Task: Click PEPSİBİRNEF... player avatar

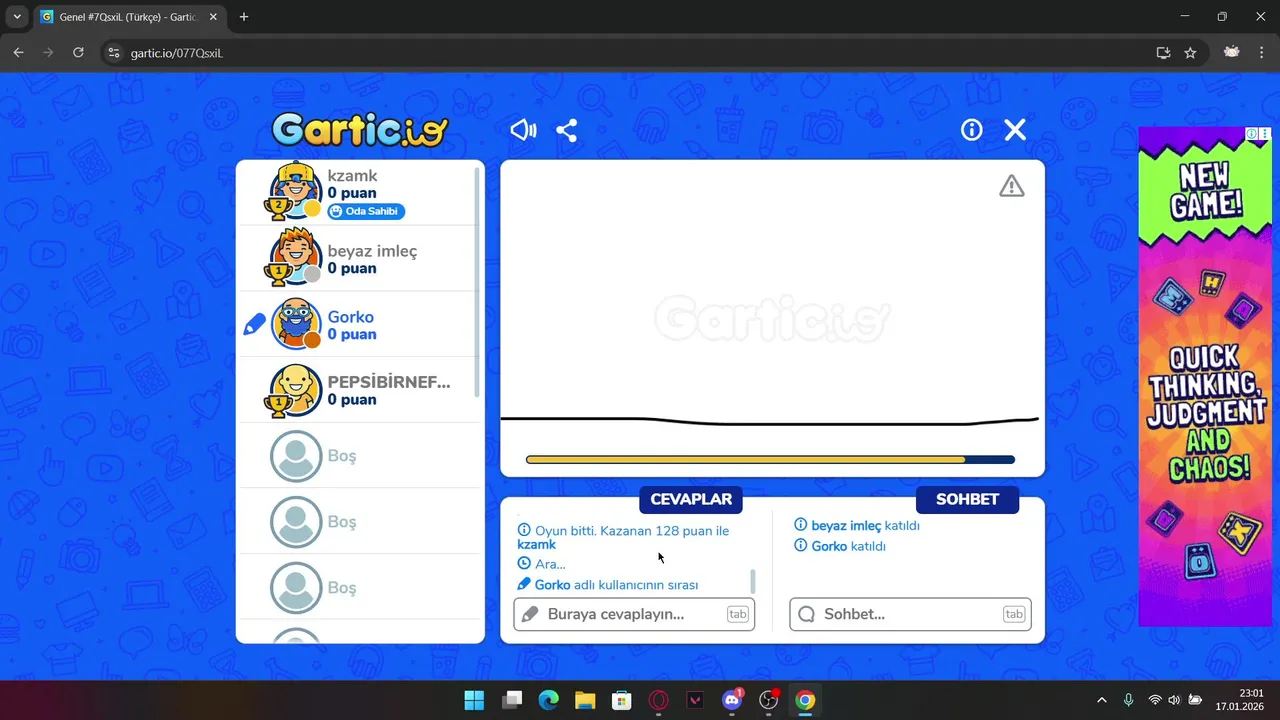Action: (x=296, y=390)
